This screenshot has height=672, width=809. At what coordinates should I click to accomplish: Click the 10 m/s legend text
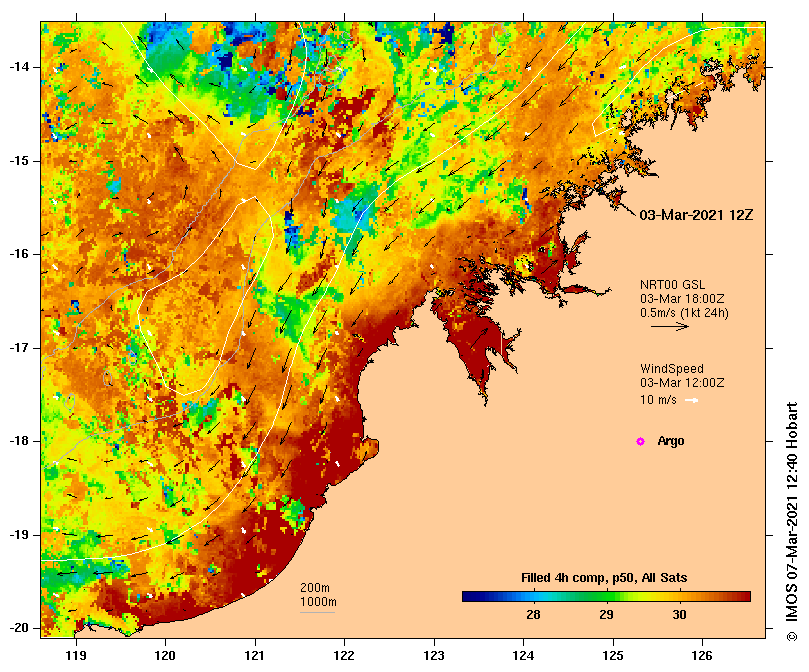point(658,400)
